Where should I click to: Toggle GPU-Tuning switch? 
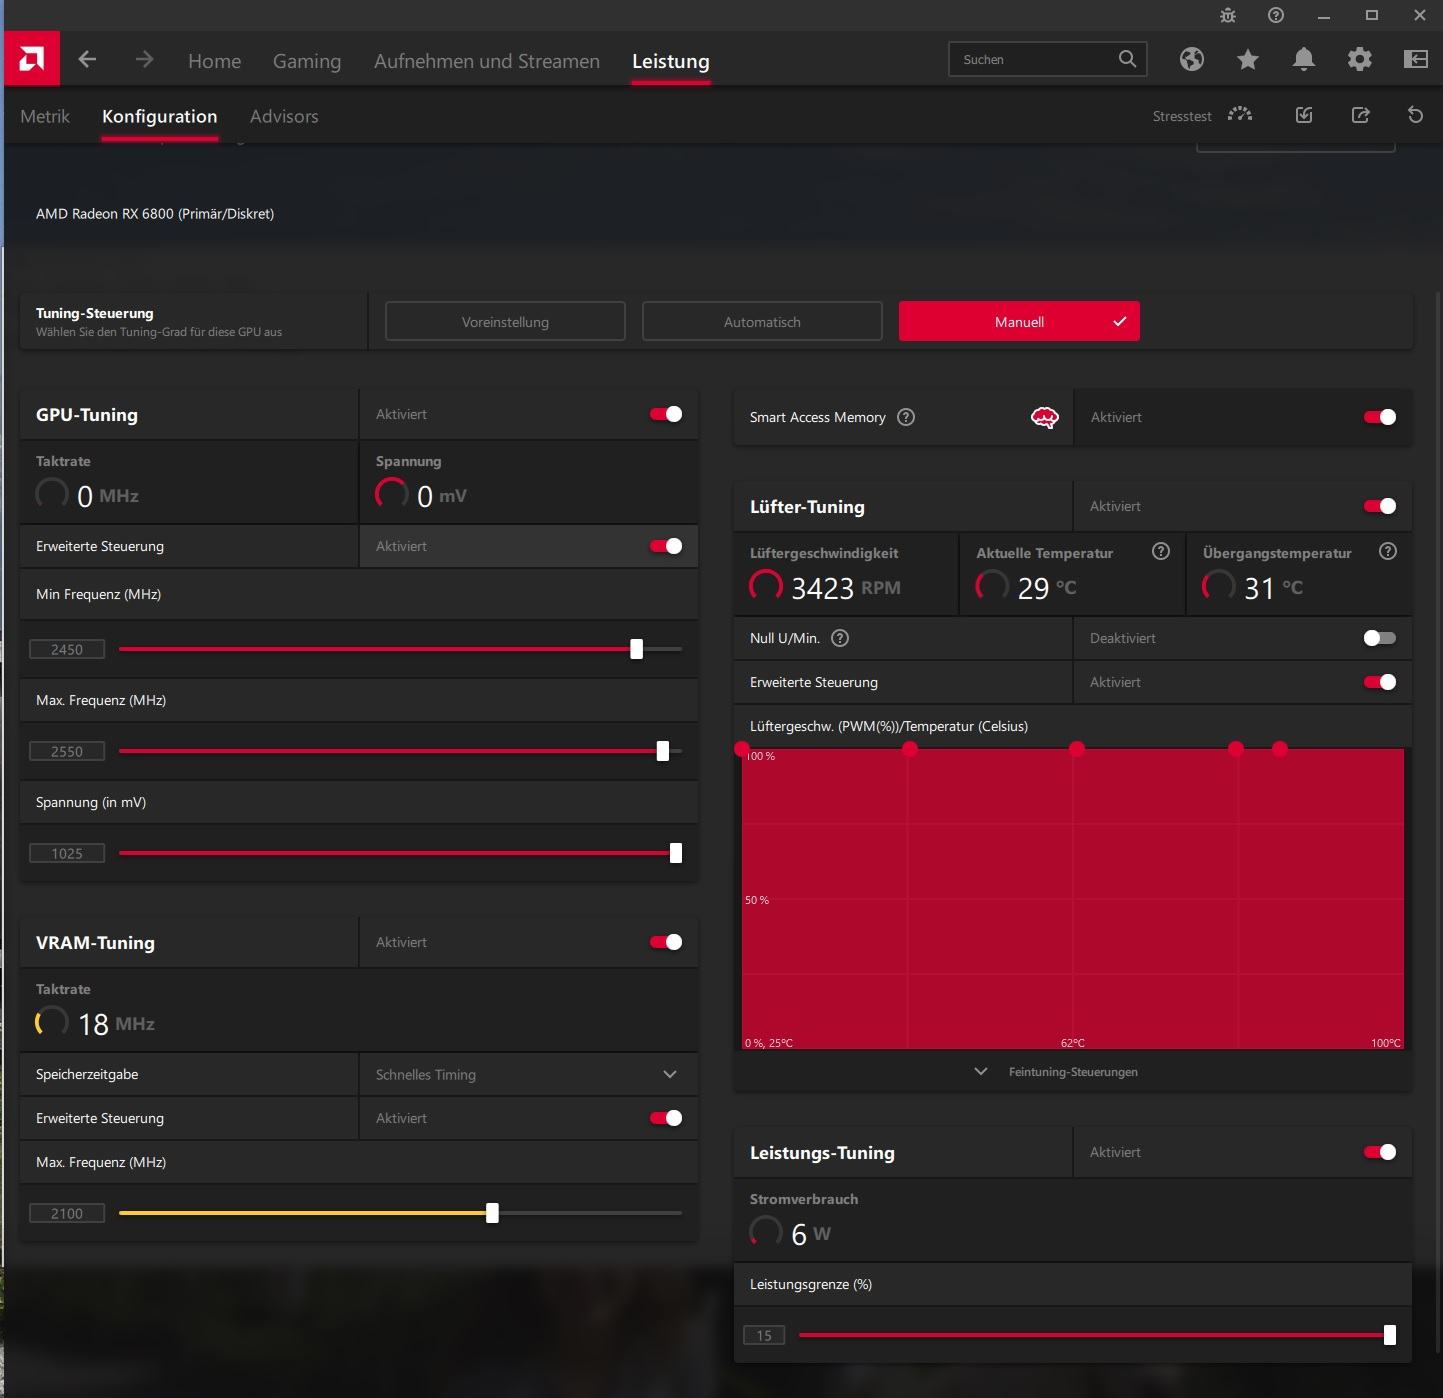[666, 414]
